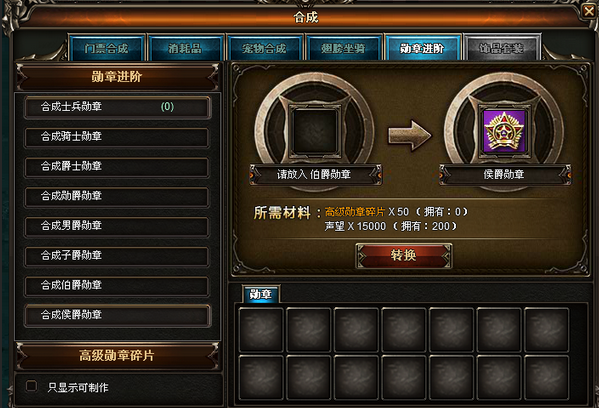The width and height of the screenshot is (599, 408).
Task: Click the arrow between medal slots
Action: pos(410,135)
